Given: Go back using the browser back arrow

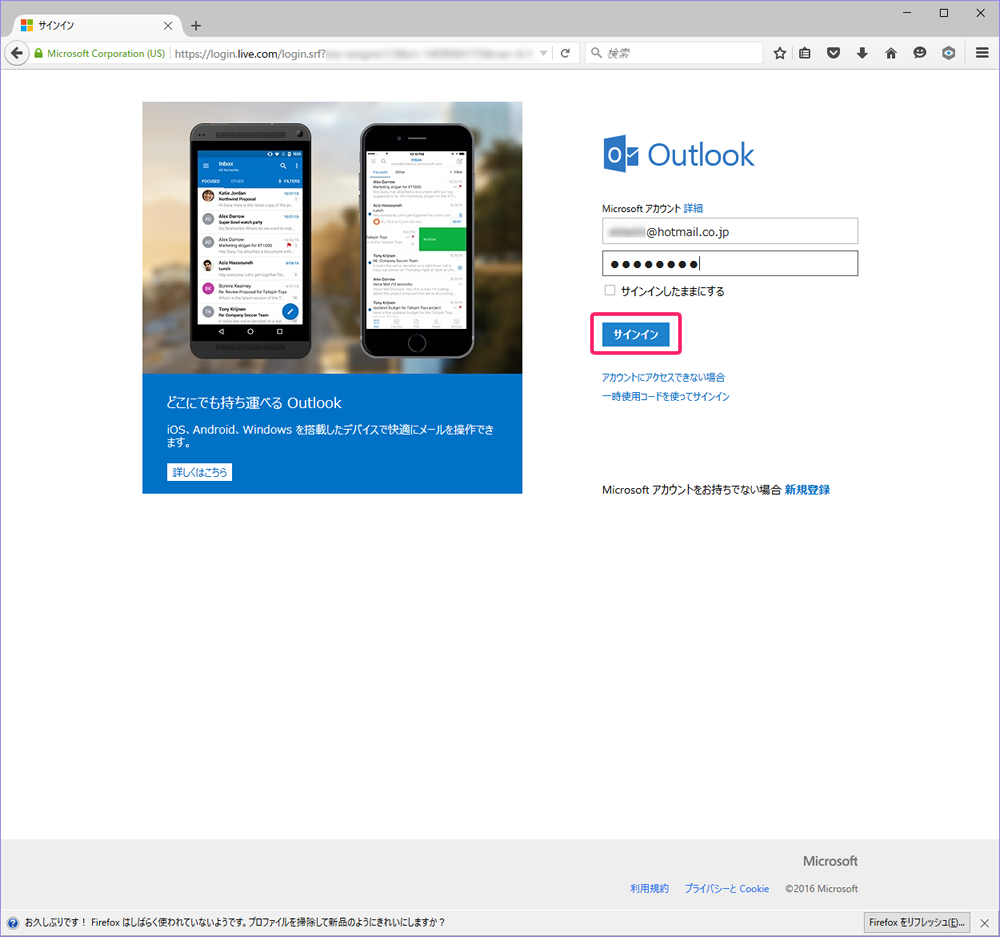Looking at the screenshot, I should pyautogui.click(x=17, y=53).
